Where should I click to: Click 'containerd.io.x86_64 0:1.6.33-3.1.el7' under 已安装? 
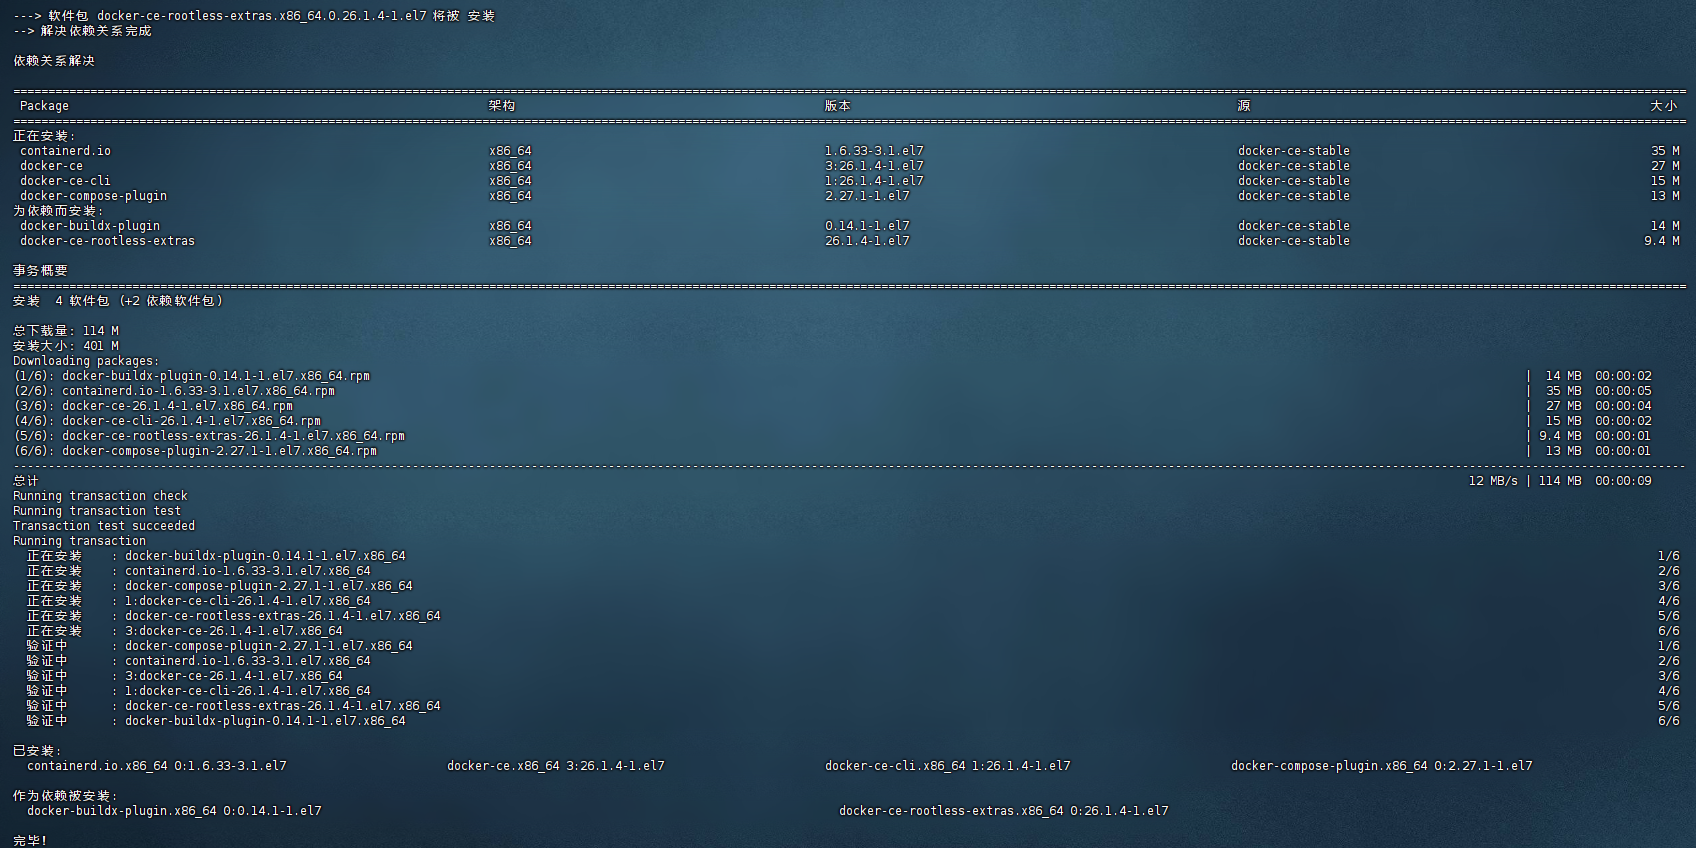pos(157,766)
